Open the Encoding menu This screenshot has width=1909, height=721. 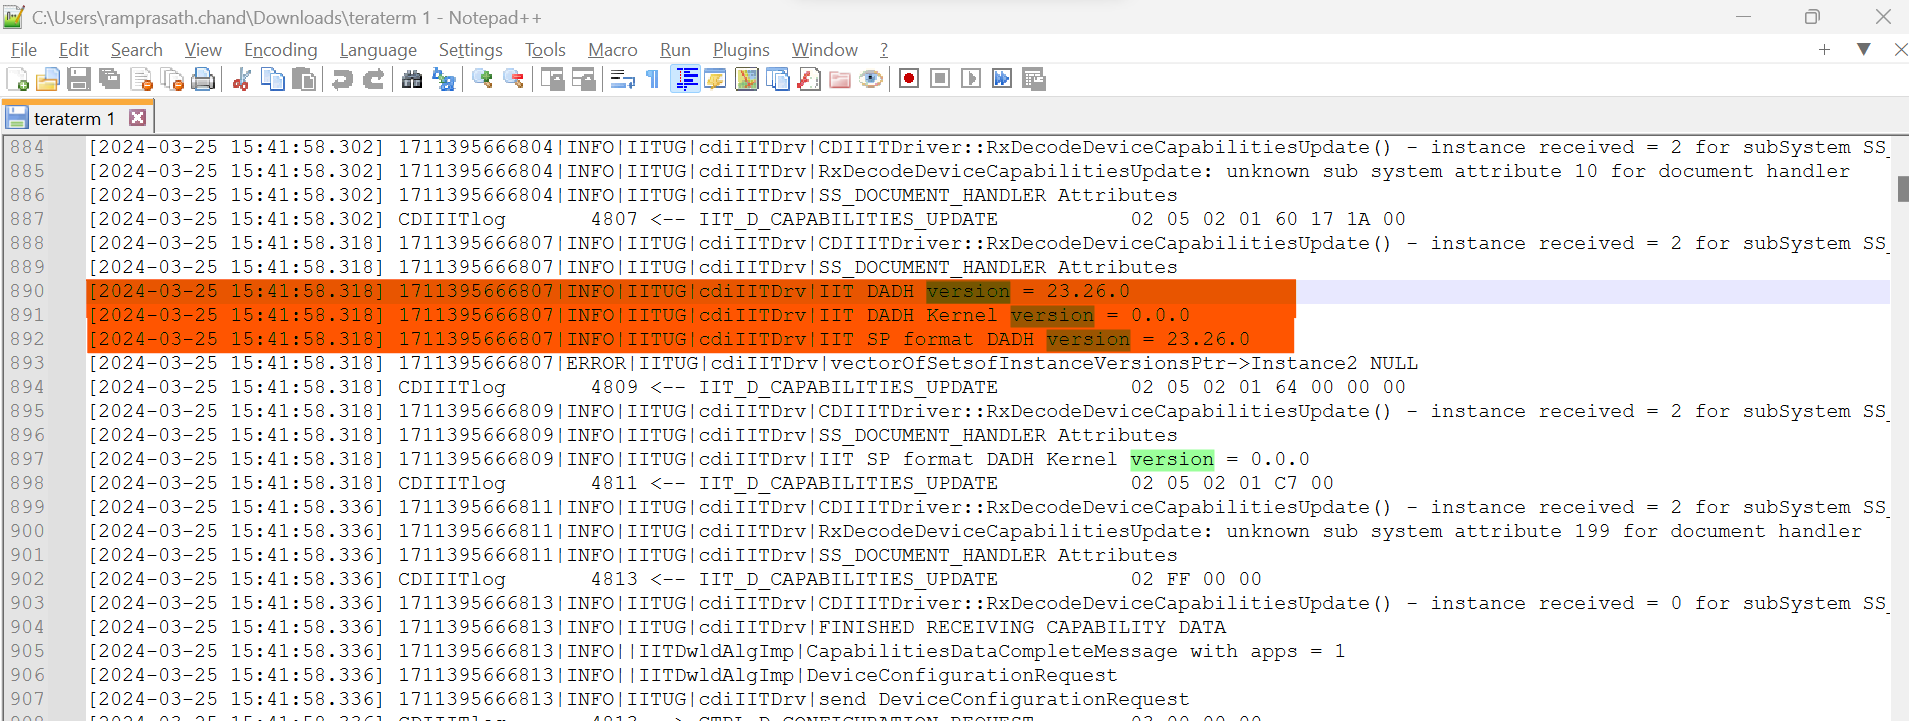[280, 49]
